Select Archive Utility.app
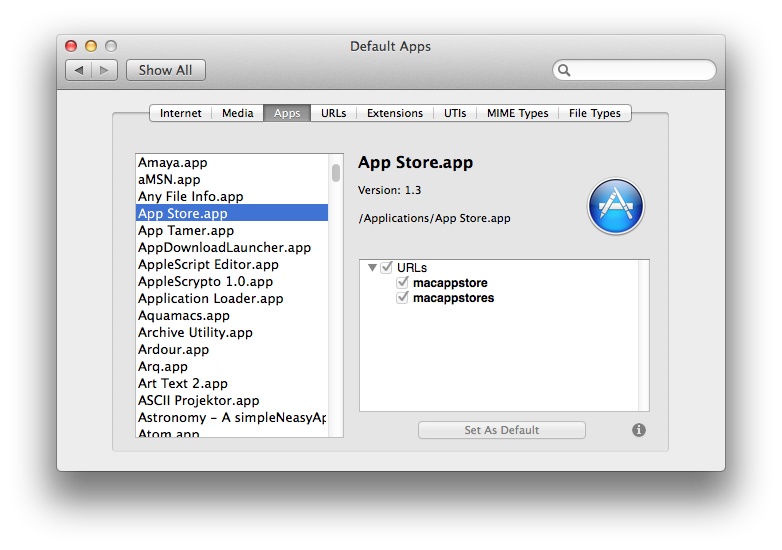This screenshot has height=550, width=782. [232, 332]
